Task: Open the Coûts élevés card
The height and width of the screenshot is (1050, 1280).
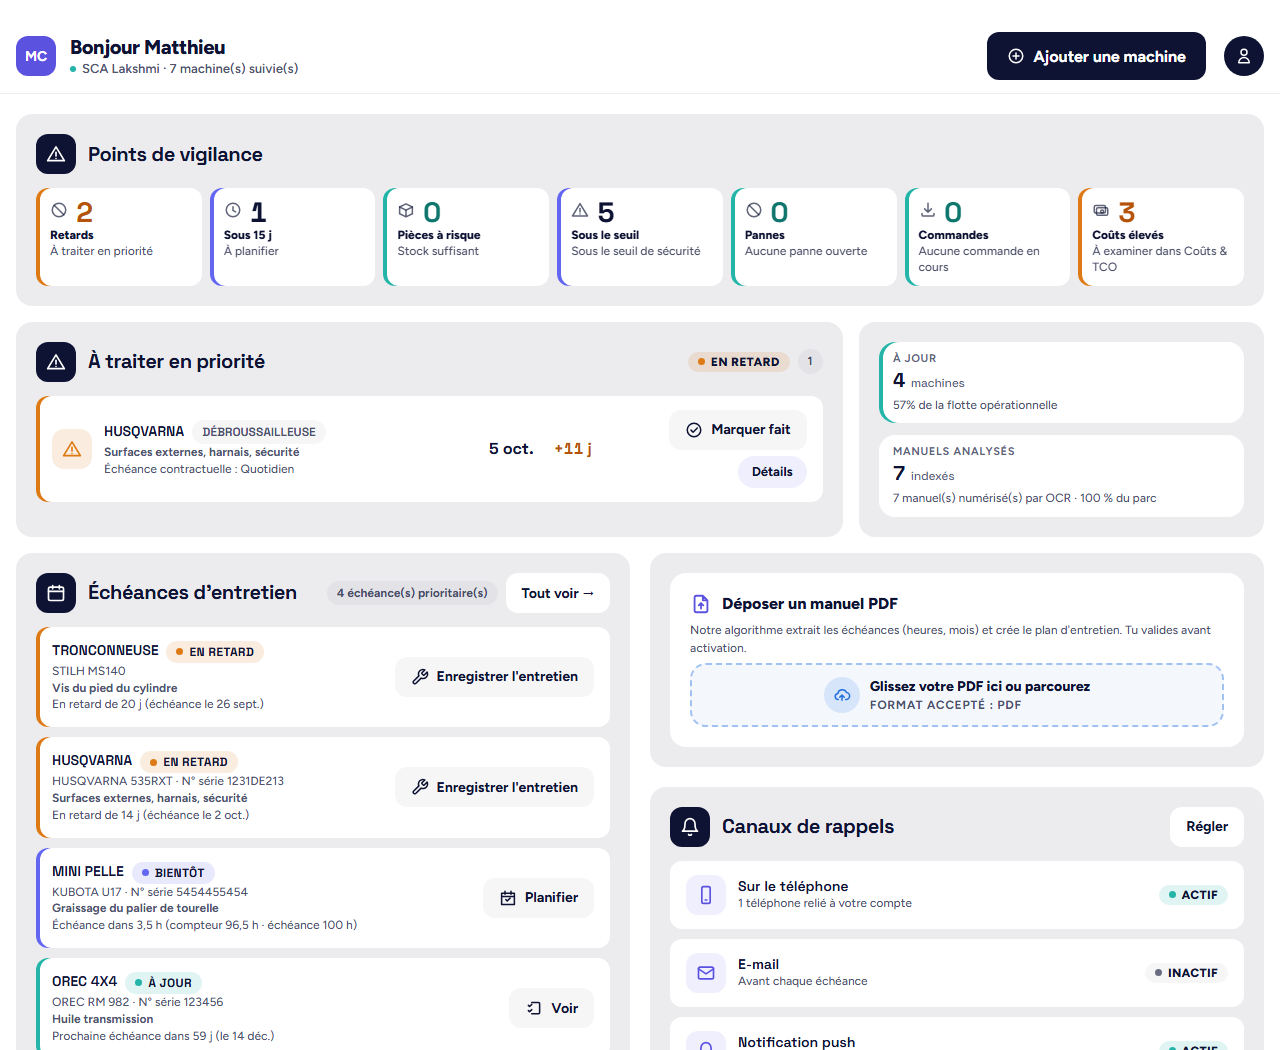Action: [1161, 237]
